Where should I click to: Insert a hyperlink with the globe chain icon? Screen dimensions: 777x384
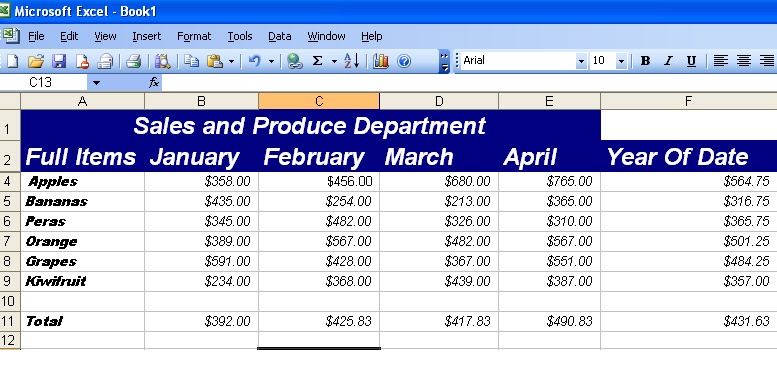(295, 61)
